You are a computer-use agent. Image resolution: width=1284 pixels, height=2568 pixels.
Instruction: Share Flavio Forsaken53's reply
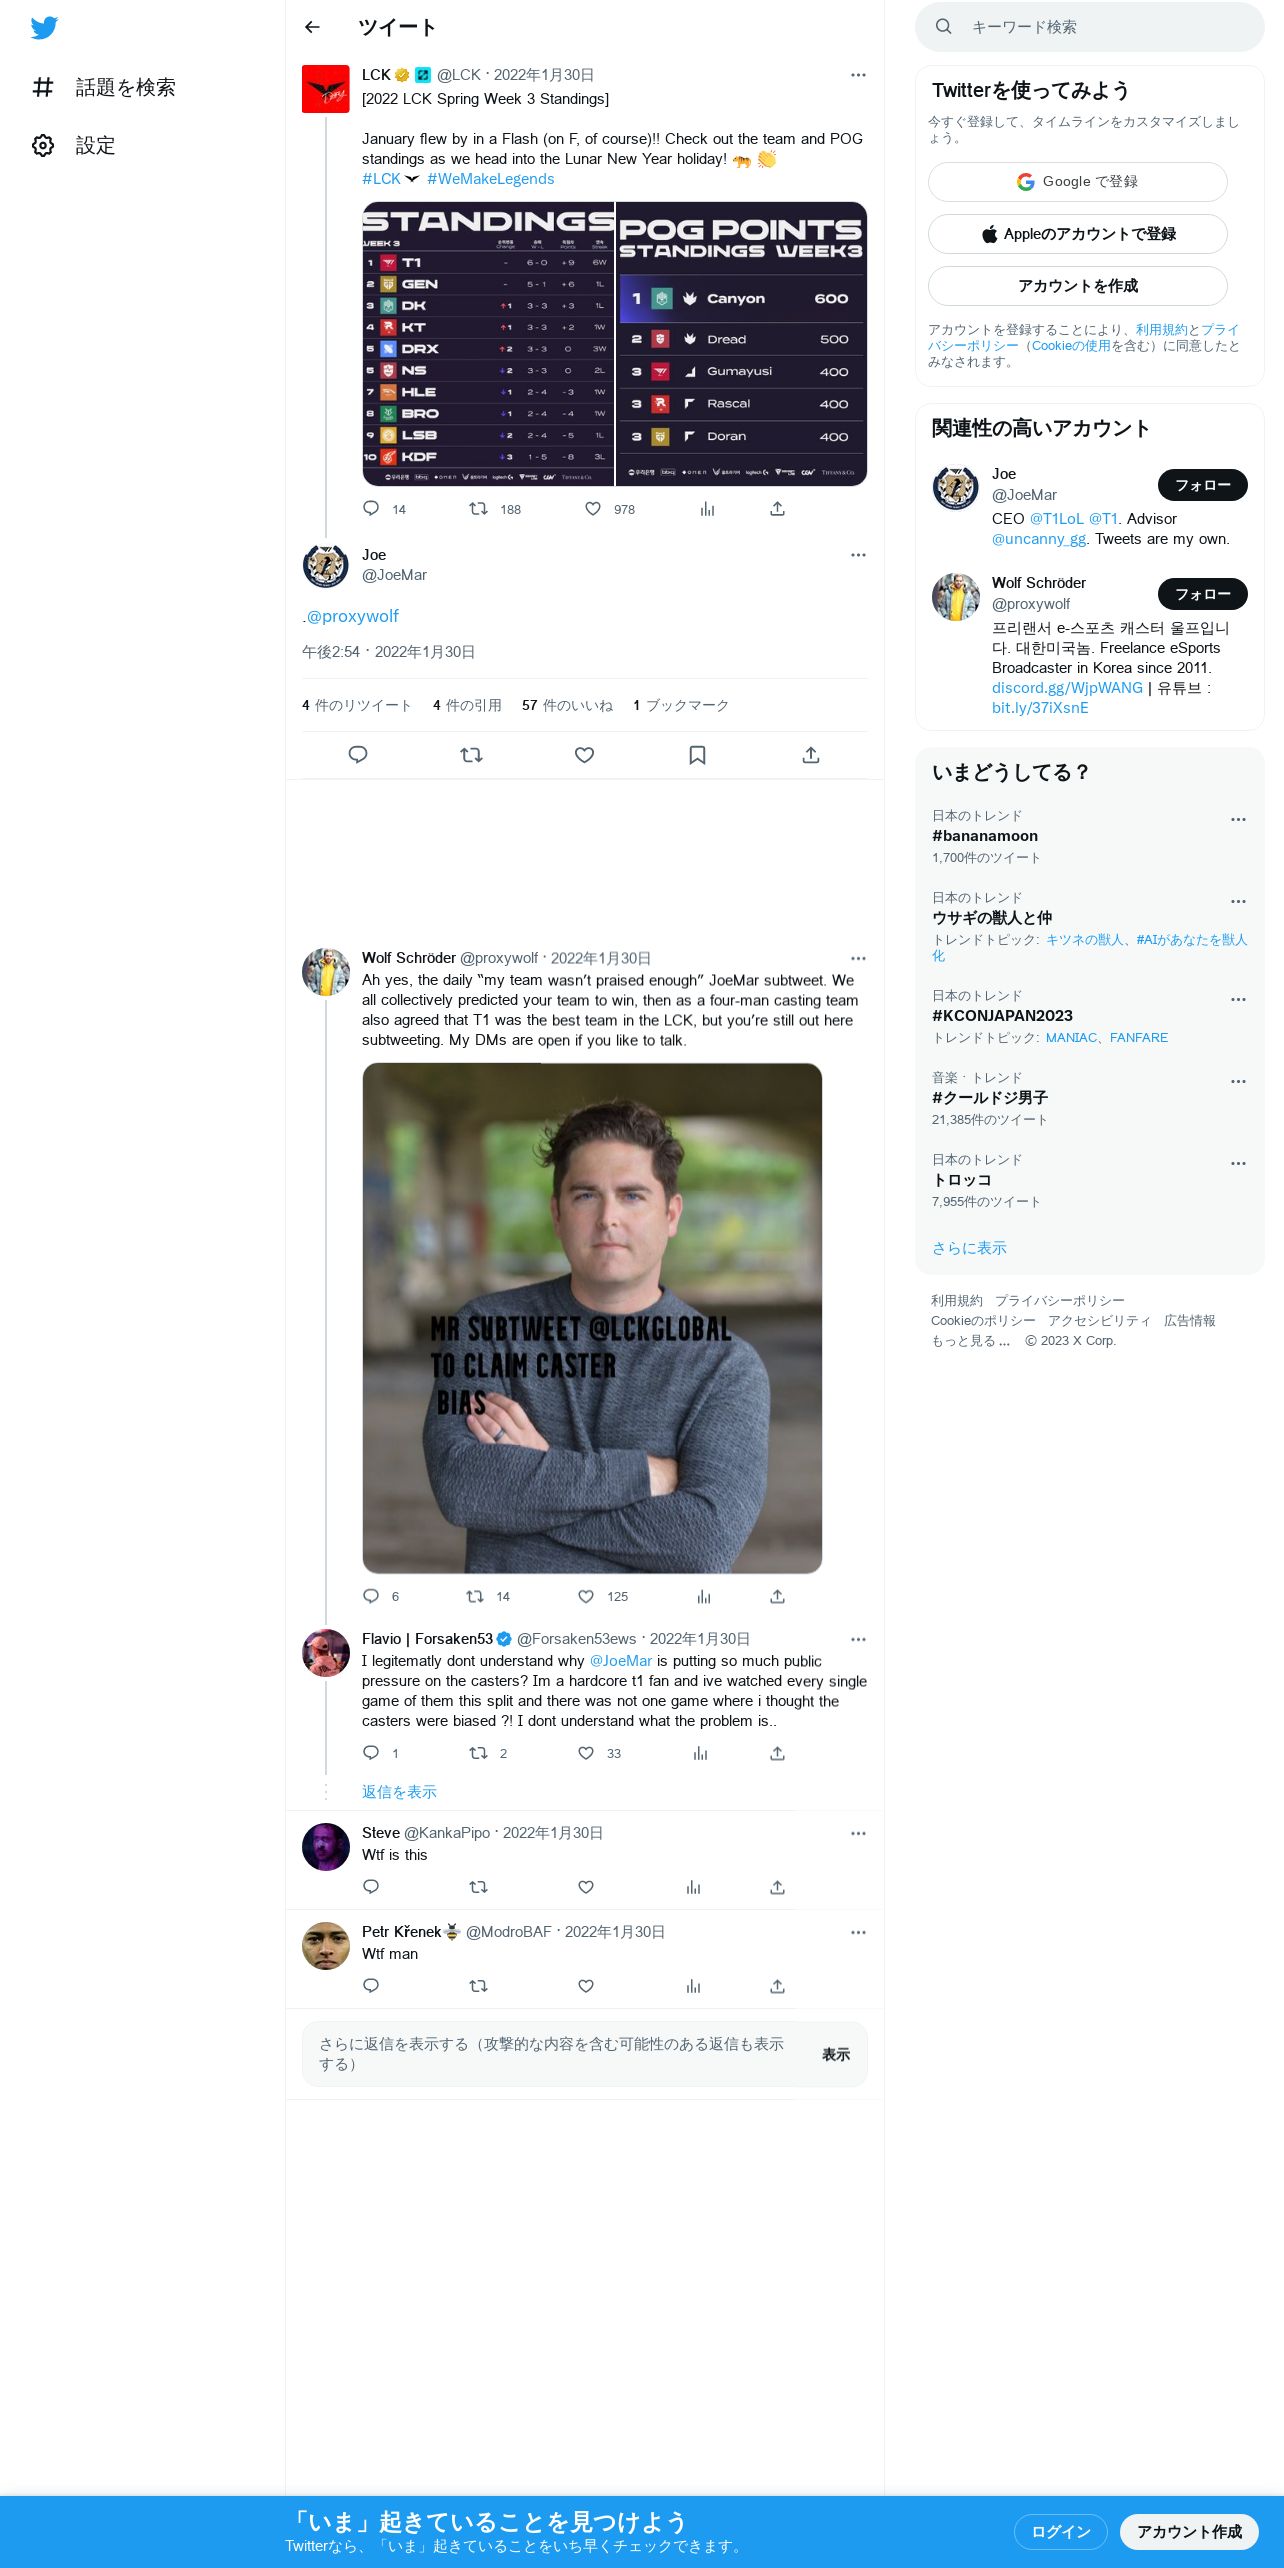pyautogui.click(x=777, y=1753)
